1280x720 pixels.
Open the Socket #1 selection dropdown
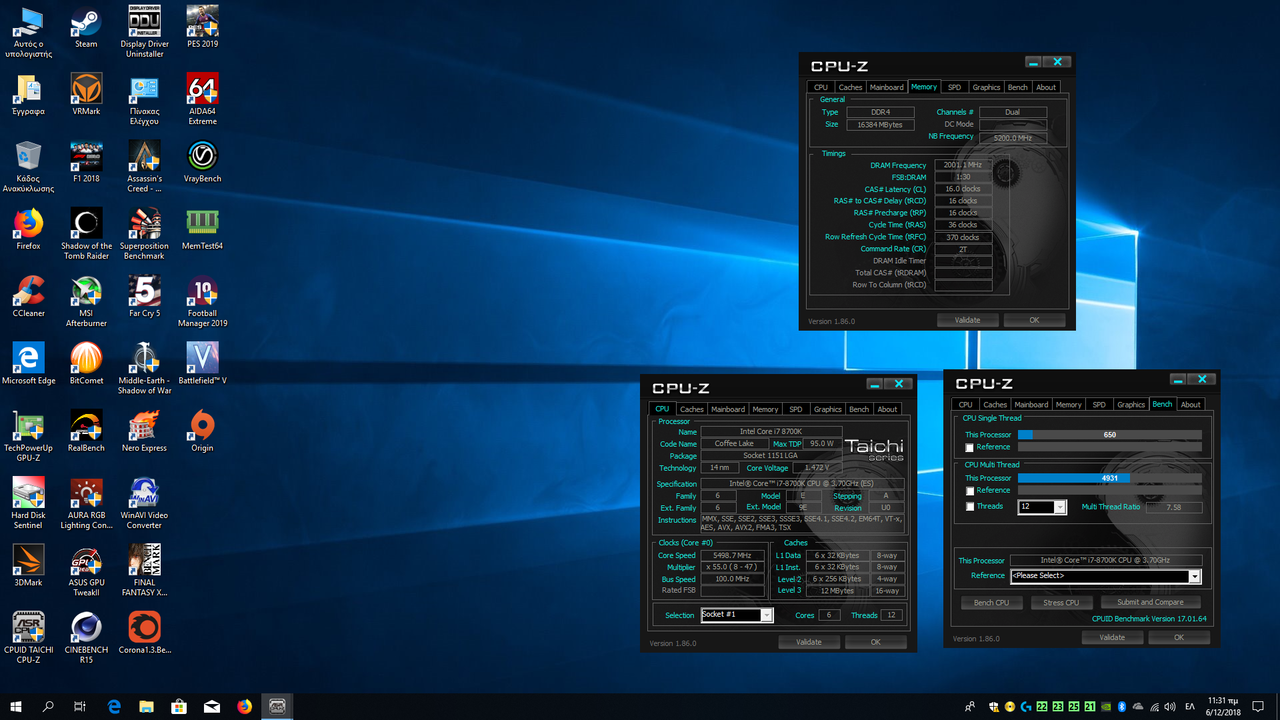tap(737, 615)
